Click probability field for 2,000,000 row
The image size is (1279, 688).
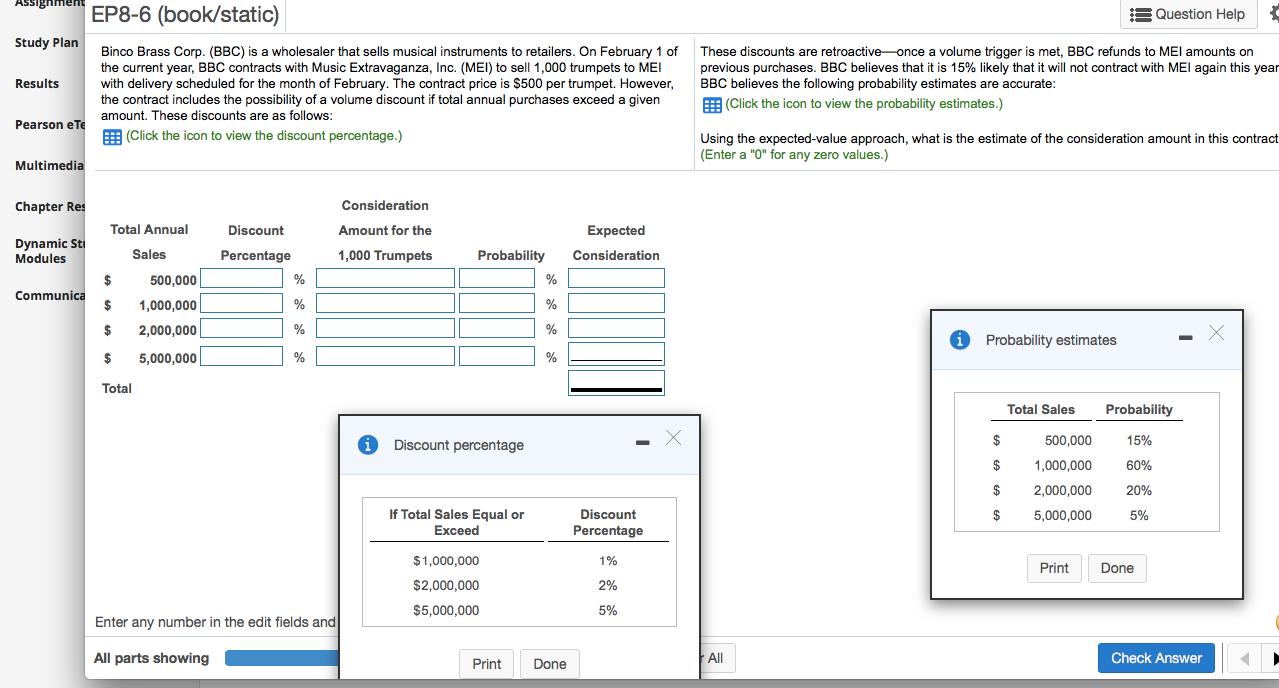tap(497, 328)
